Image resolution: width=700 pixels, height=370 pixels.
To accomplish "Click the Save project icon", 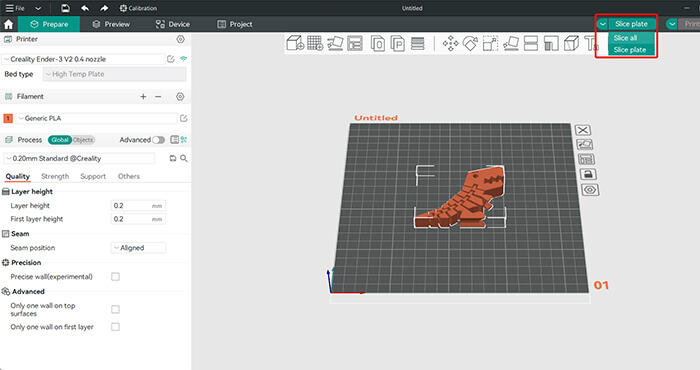I will click(65, 8).
